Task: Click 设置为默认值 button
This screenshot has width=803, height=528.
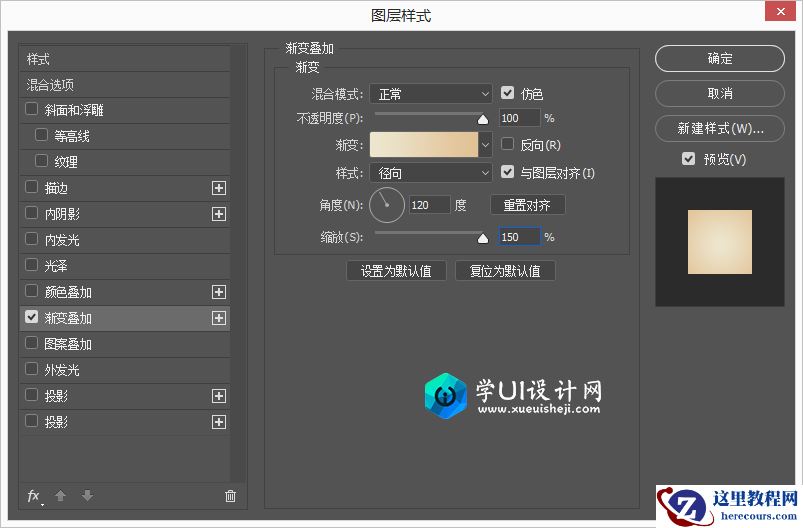Action: (x=396, y=271)
